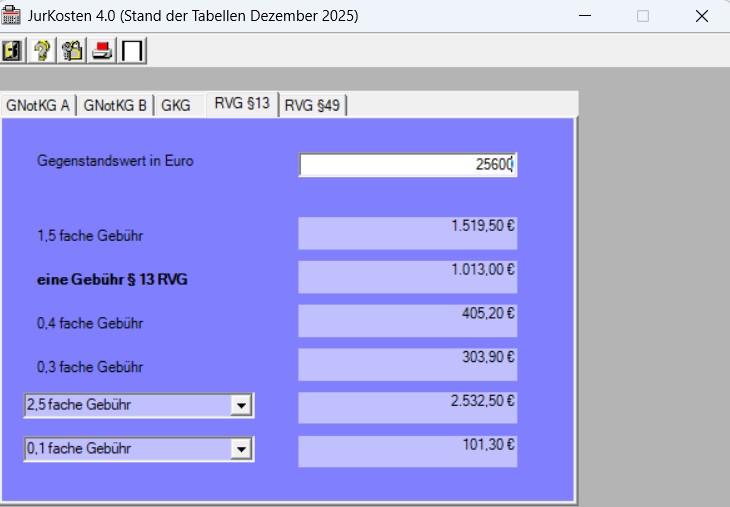Click the JurKosten calculator icon in title bar
Image resolution: width=730 pixels, height=507 pixels.
[x=11, y=15]
